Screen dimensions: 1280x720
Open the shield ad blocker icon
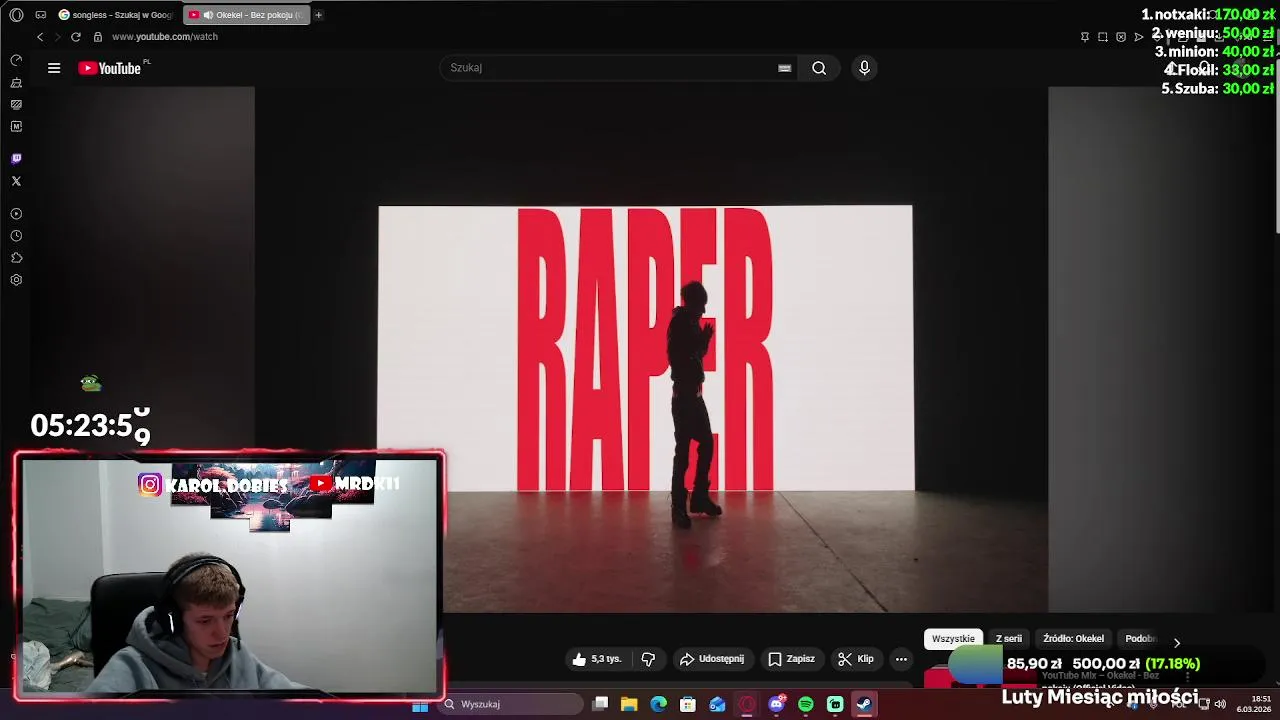(1121, 37)
